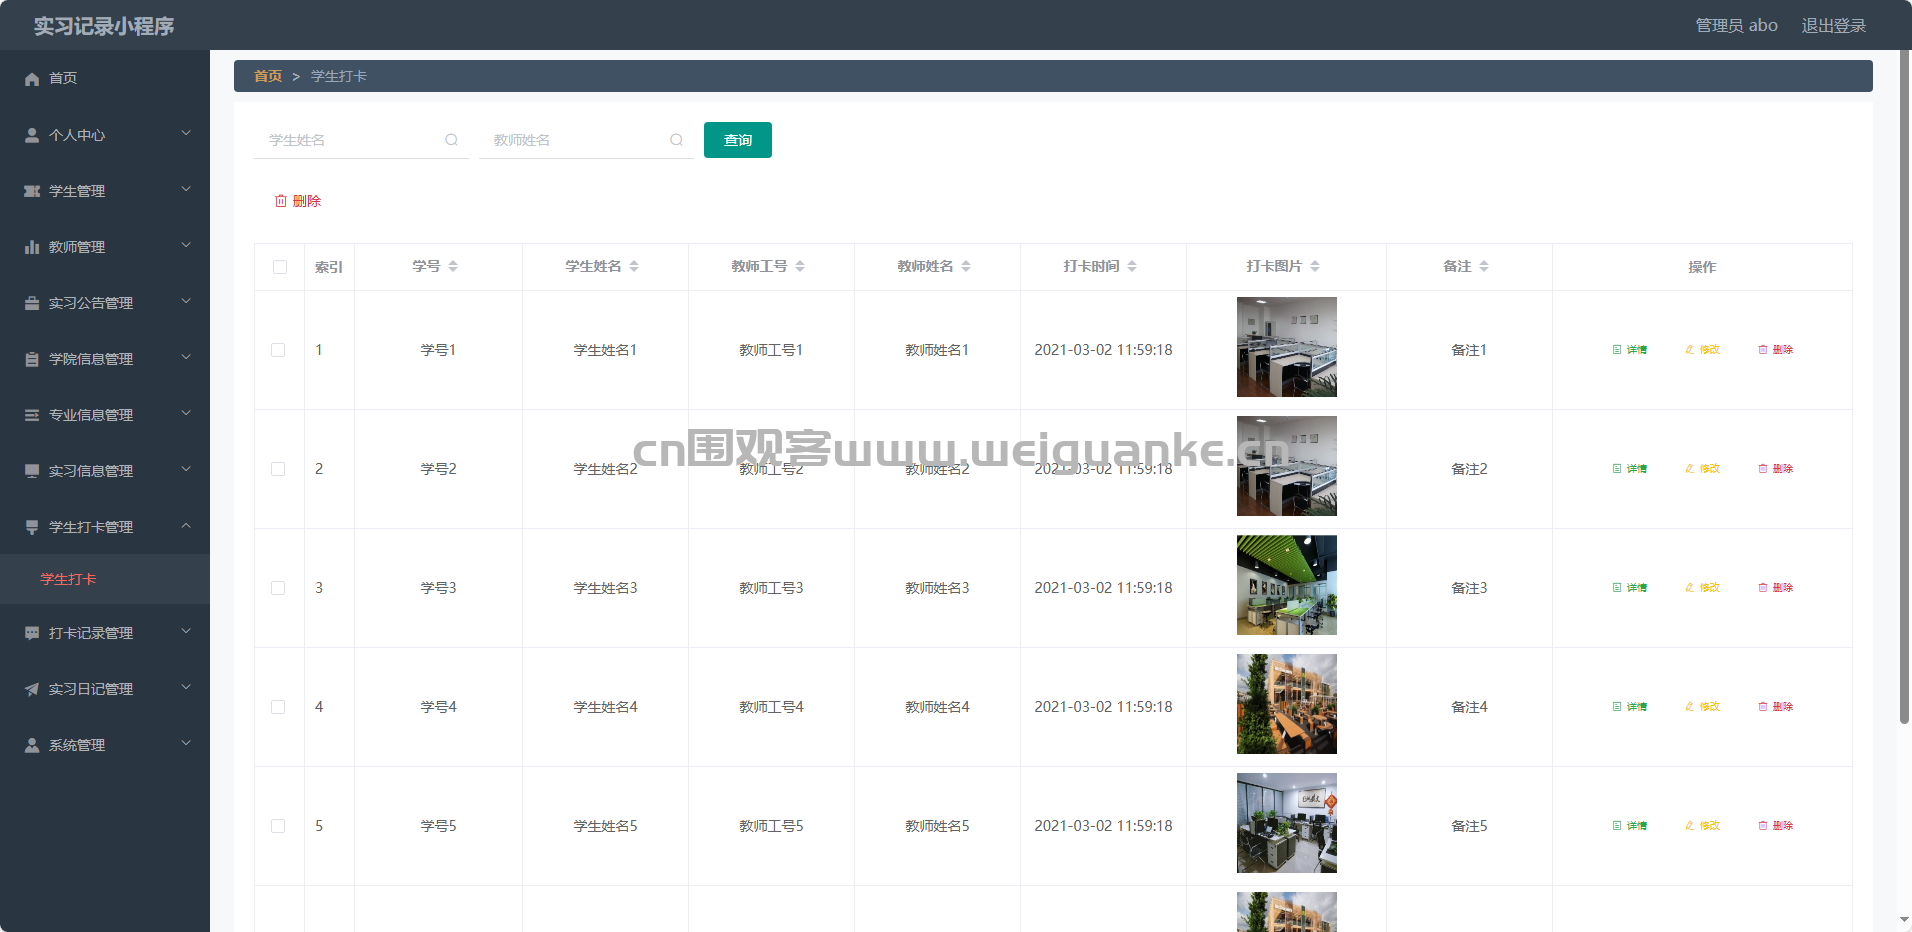Sort by 教师工号 column arrows

click(800, 266)
